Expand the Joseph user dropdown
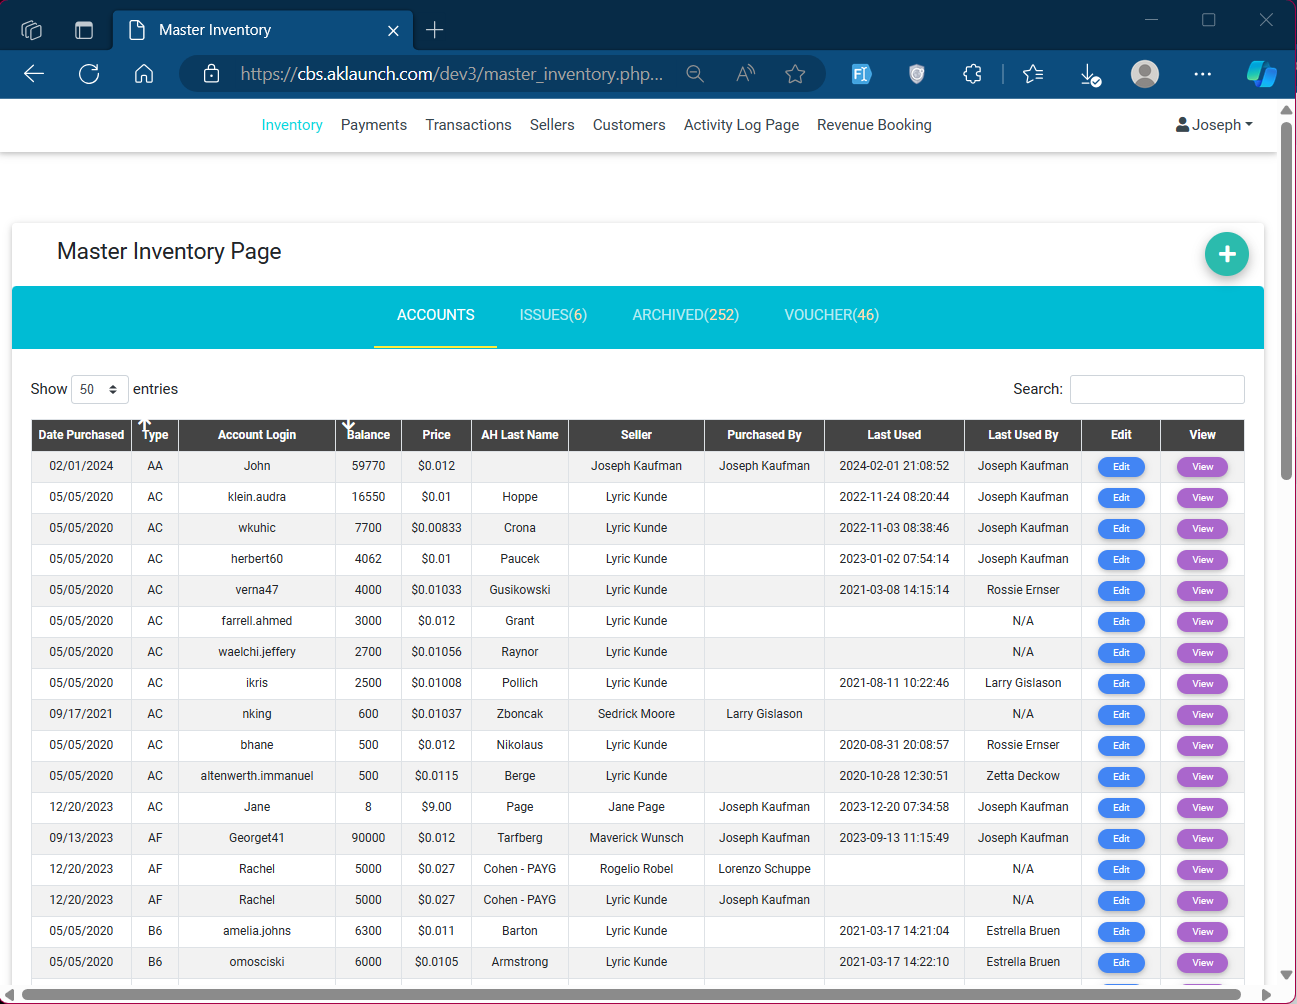This screenshot has height=1004, width=1297. [1214, 125]
